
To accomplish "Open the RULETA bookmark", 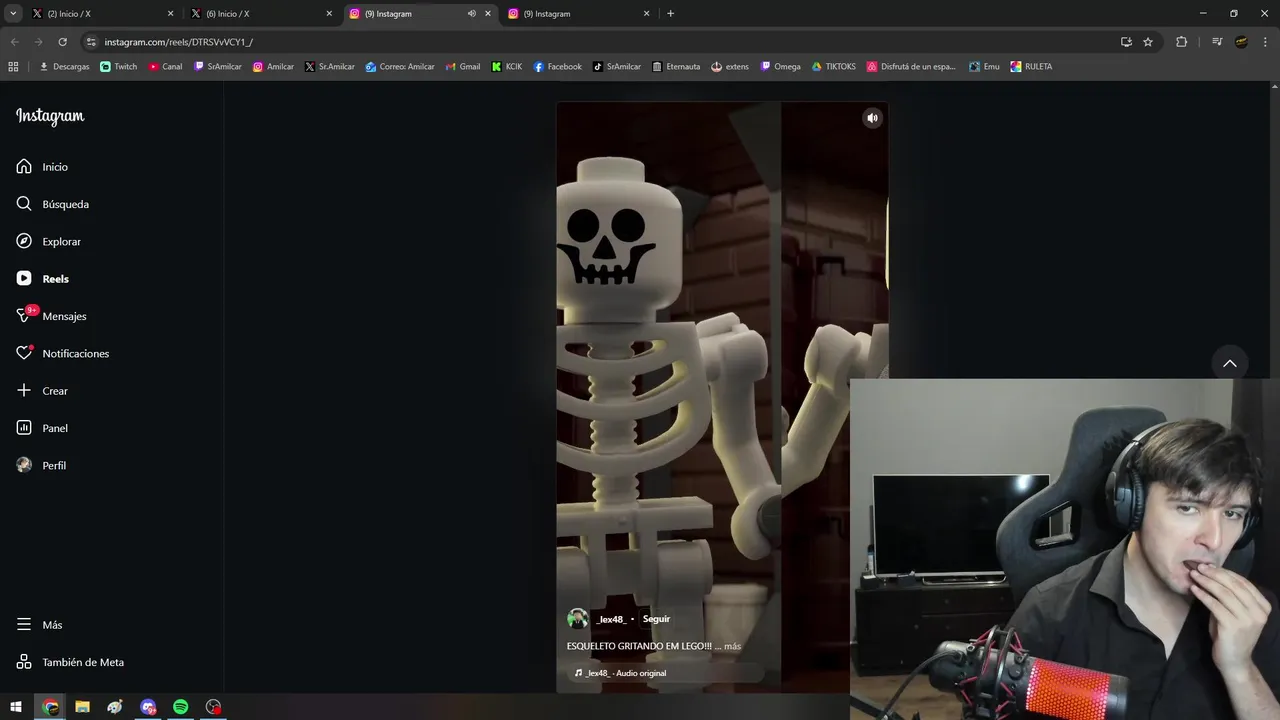I will [1031, 67].
